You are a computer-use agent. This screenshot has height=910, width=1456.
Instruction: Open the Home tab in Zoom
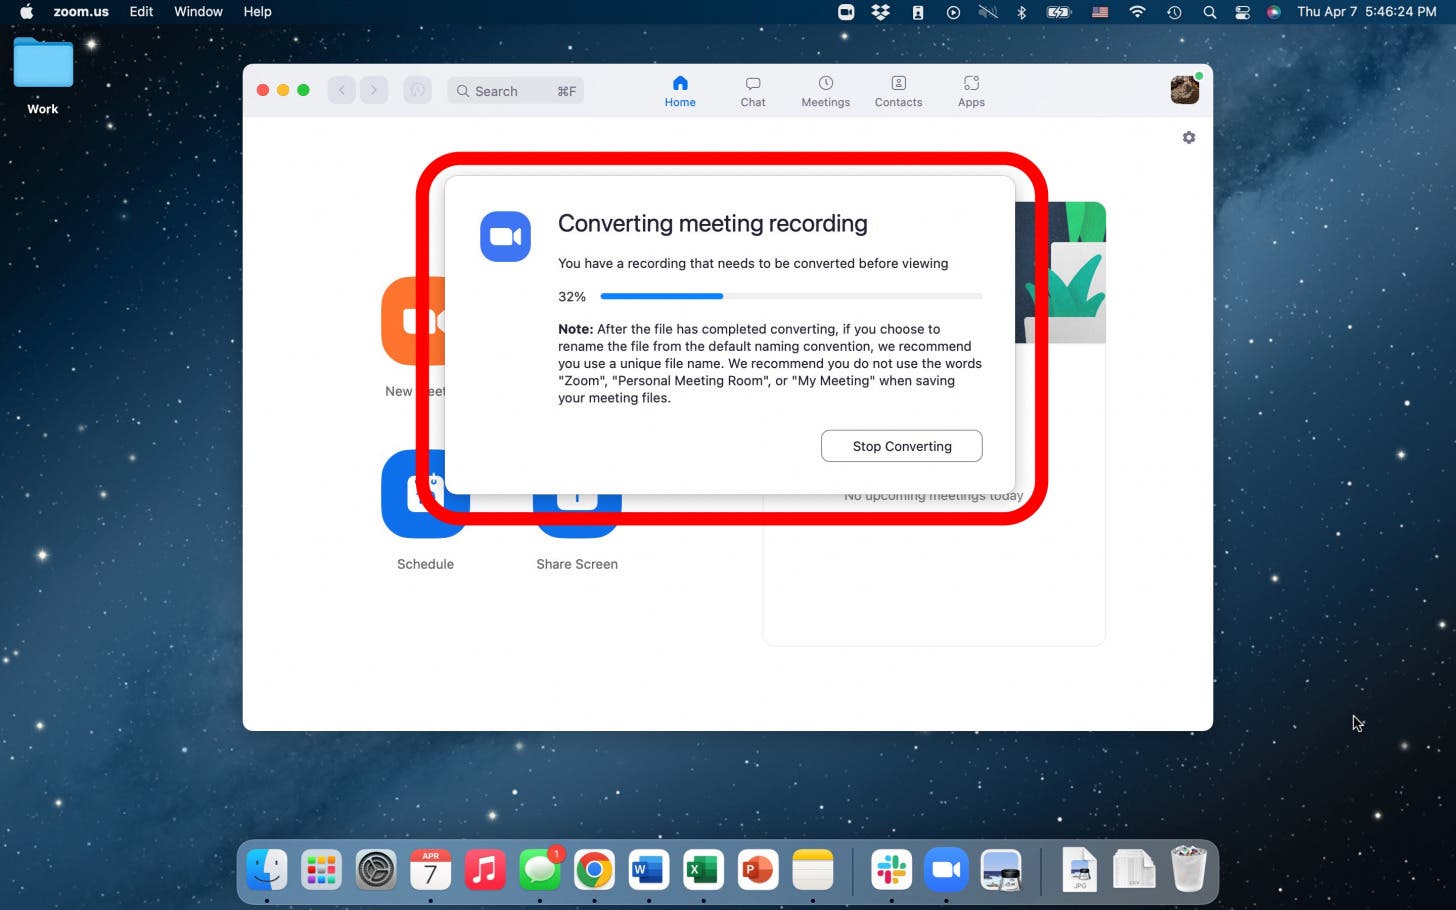click(x=680, y=91)
